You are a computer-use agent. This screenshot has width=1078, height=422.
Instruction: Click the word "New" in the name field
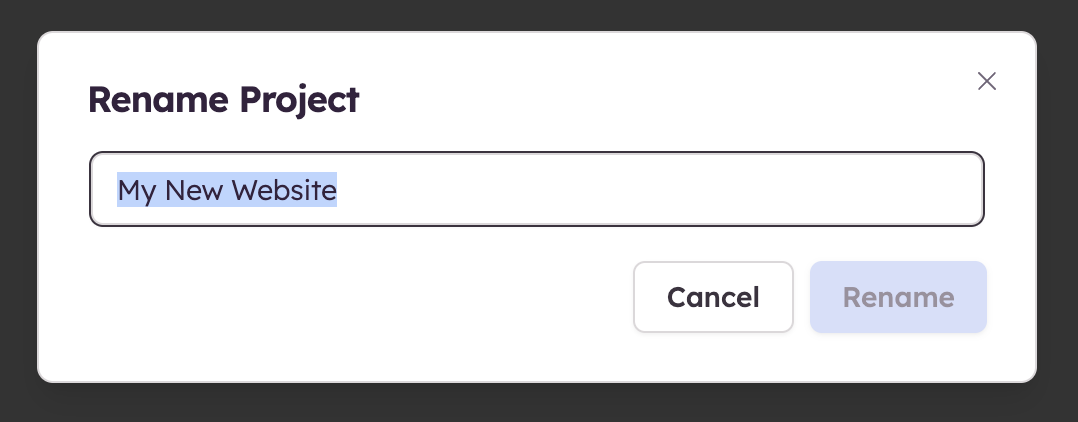(194, 189)
